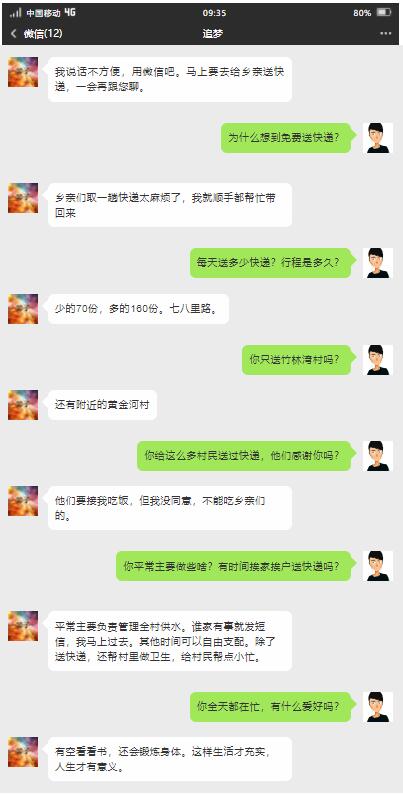Tap the 09:35 clock in status bar
403x795 pixels.
(x=214, y=13)
